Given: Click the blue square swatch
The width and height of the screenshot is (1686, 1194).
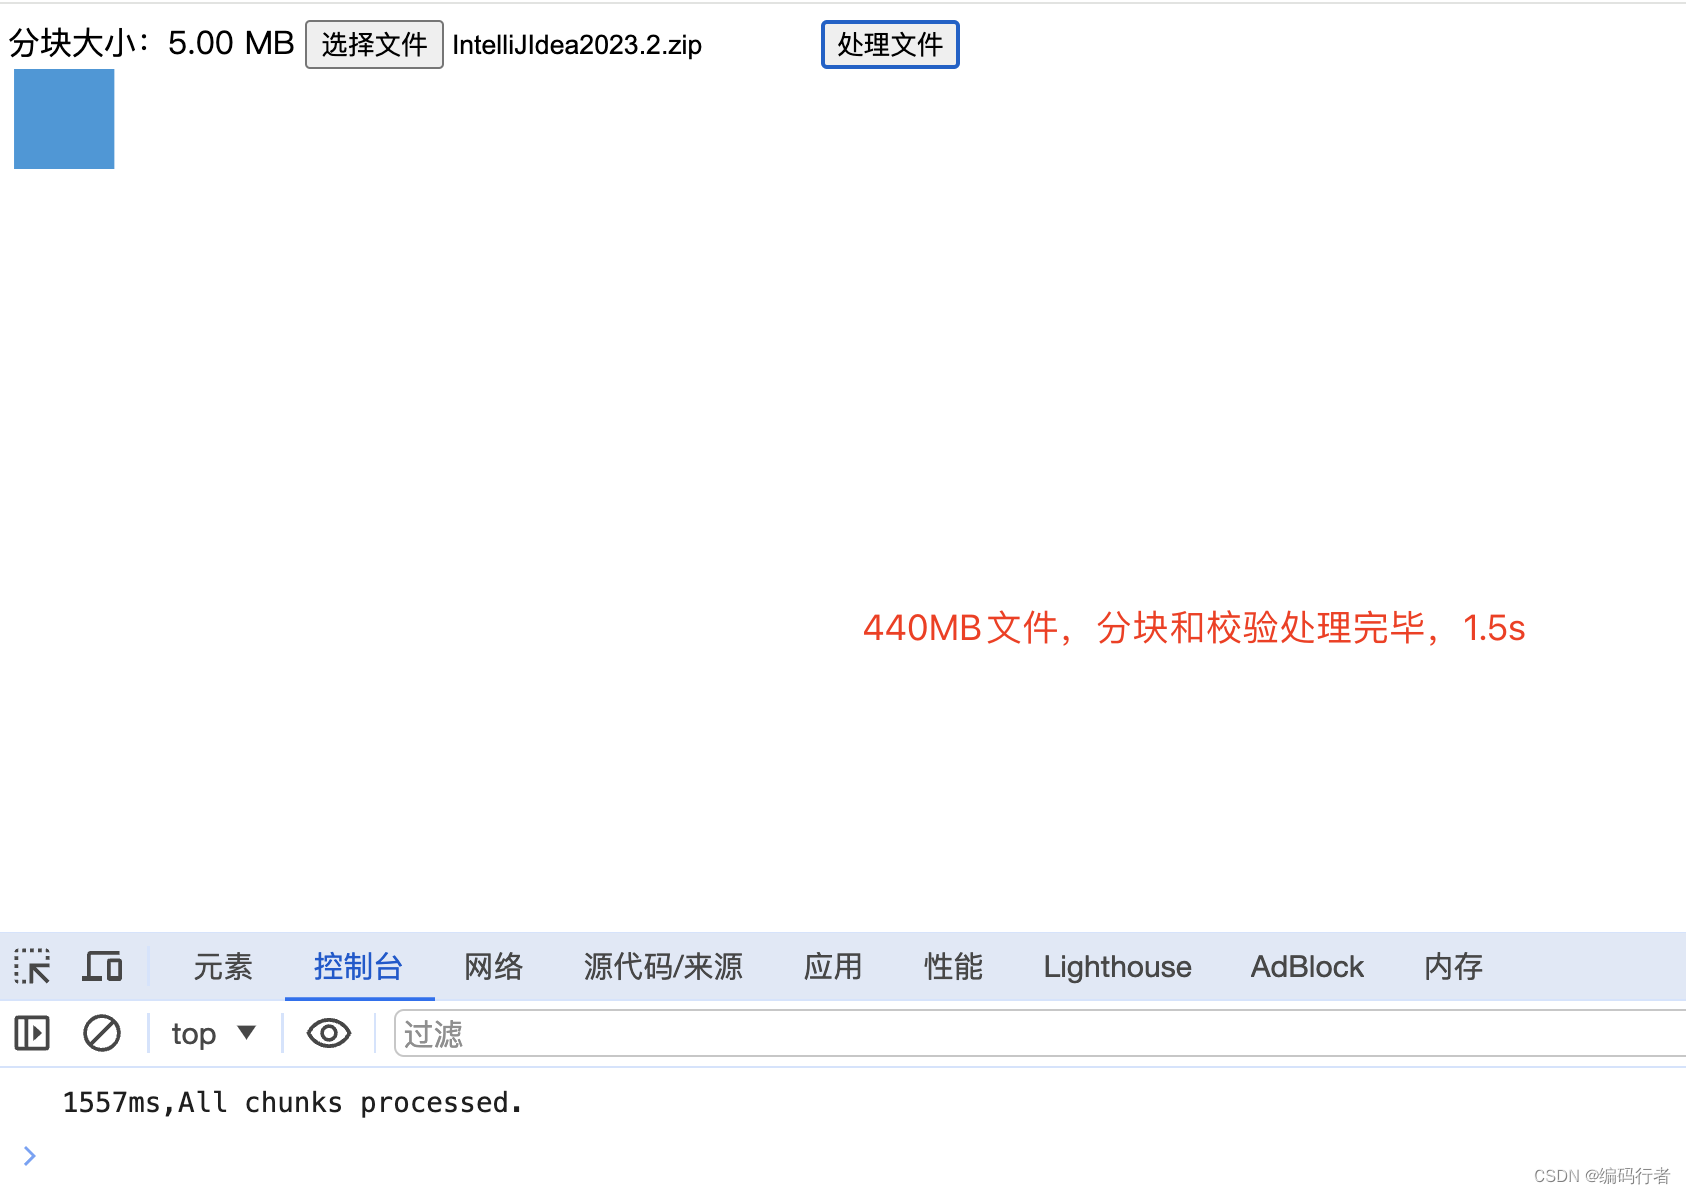Looking at the screenshot, I should [63, 118].
